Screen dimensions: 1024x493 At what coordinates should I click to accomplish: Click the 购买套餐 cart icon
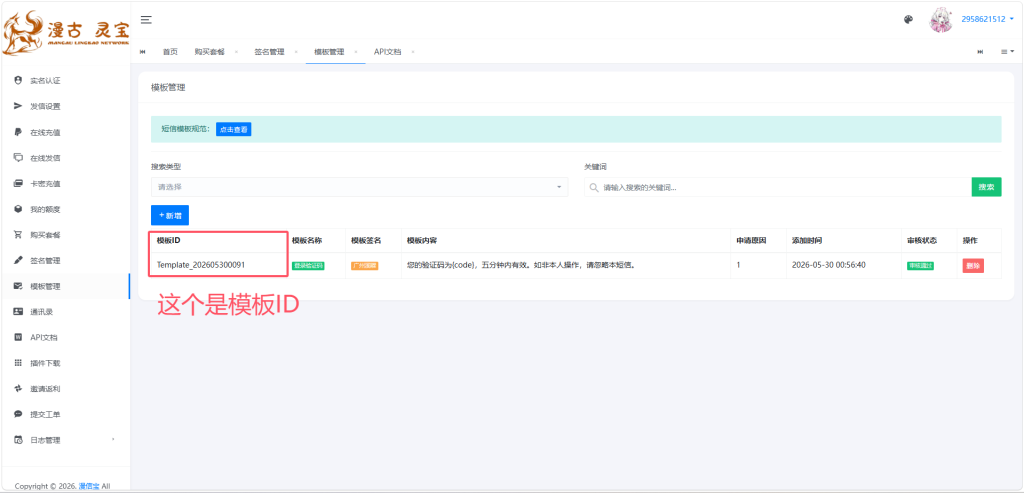[18, 234]
